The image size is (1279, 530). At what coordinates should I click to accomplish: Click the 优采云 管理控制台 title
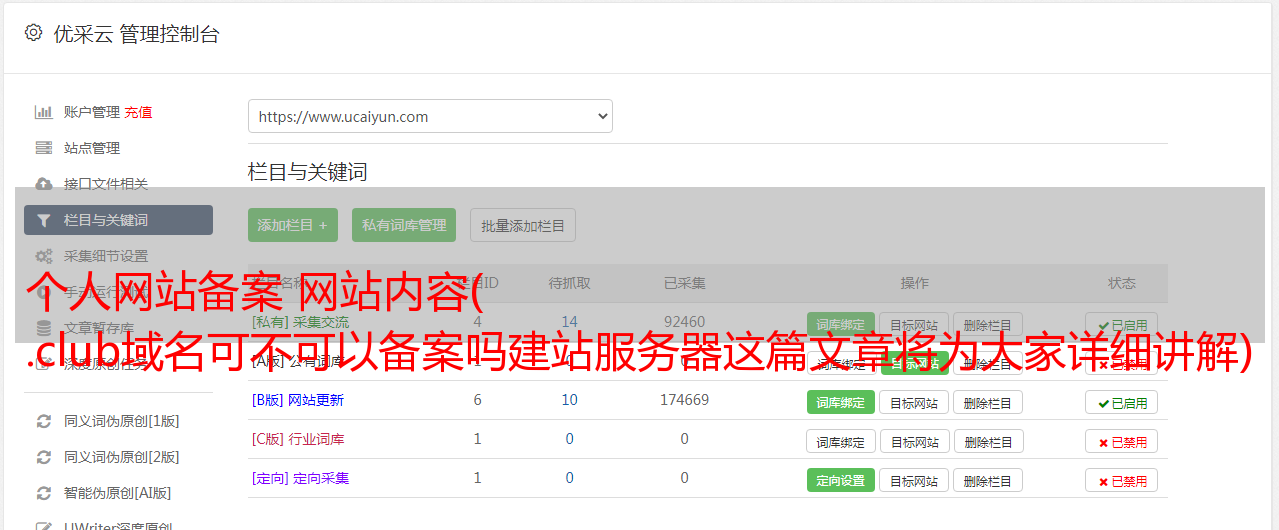click(136, 34)
